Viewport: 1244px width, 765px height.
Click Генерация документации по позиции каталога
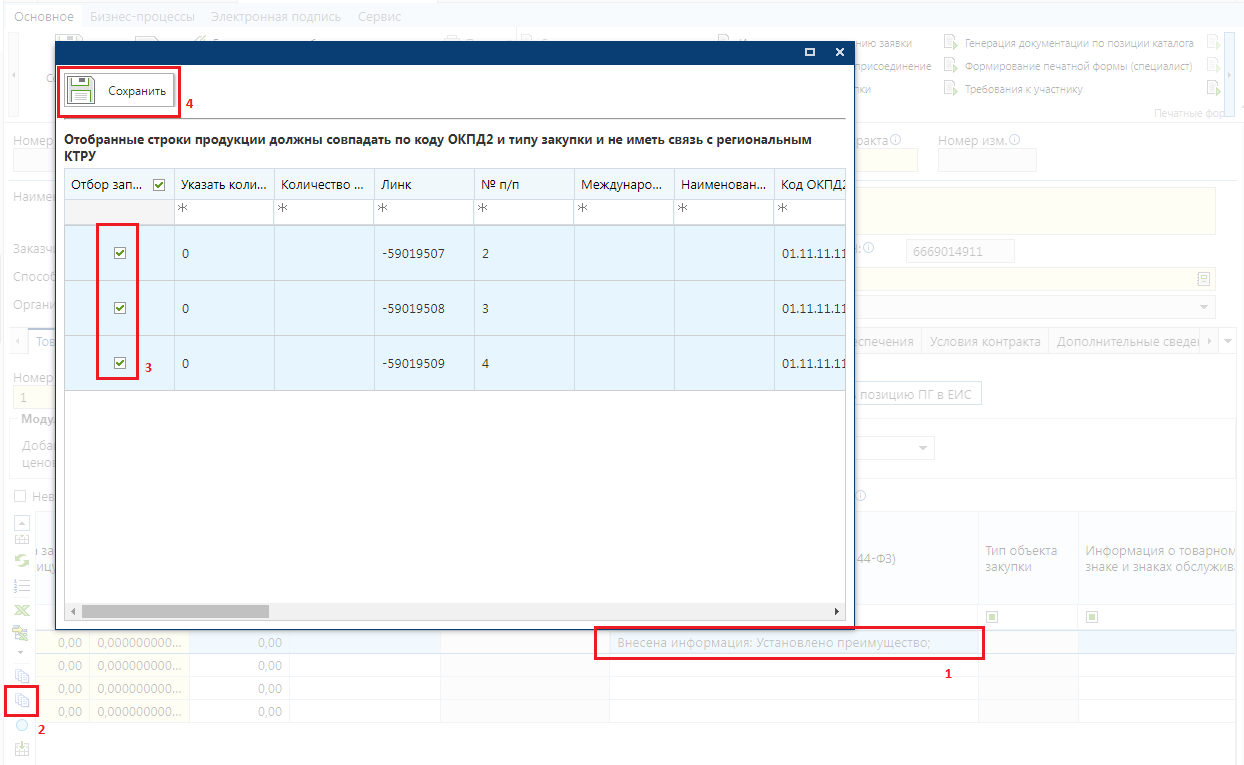tap(1069, 44)
